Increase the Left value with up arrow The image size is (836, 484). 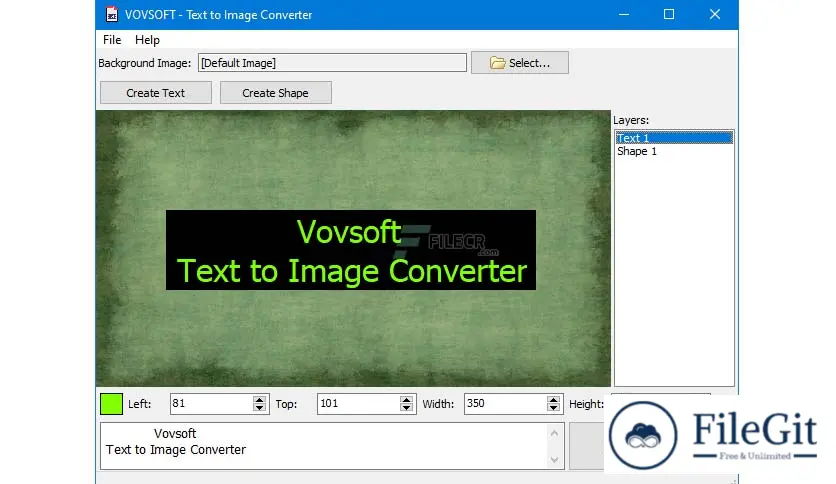pyautogui.click(x=260, y=399)
